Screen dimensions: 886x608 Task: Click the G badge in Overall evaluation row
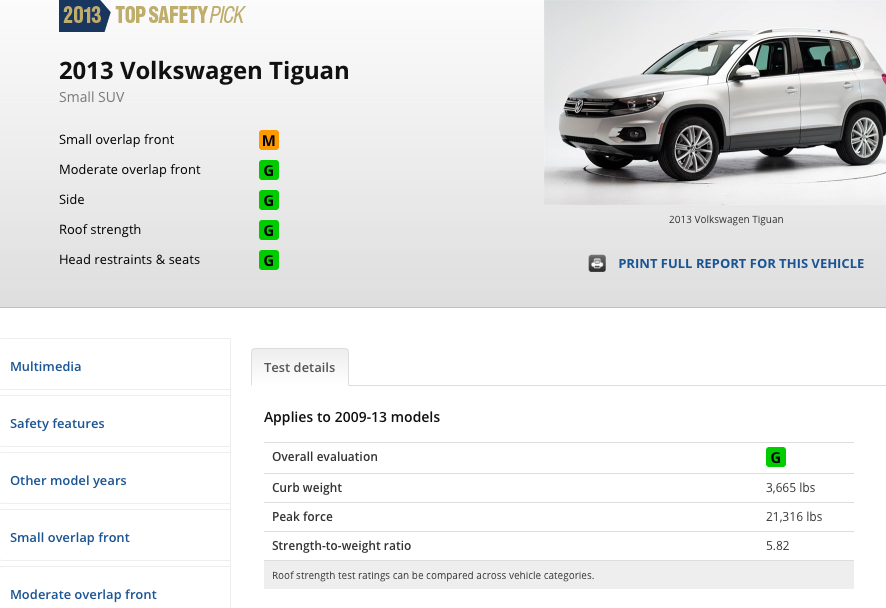click(x=776, y=457)
